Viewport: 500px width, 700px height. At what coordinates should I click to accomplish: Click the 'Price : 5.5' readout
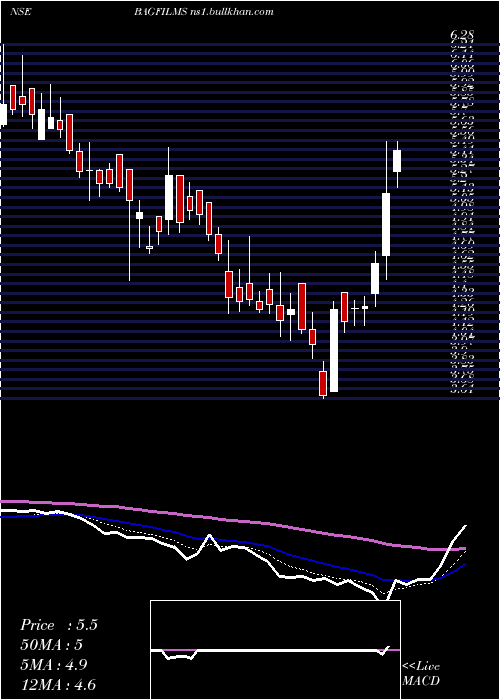(x=59, y=625)
